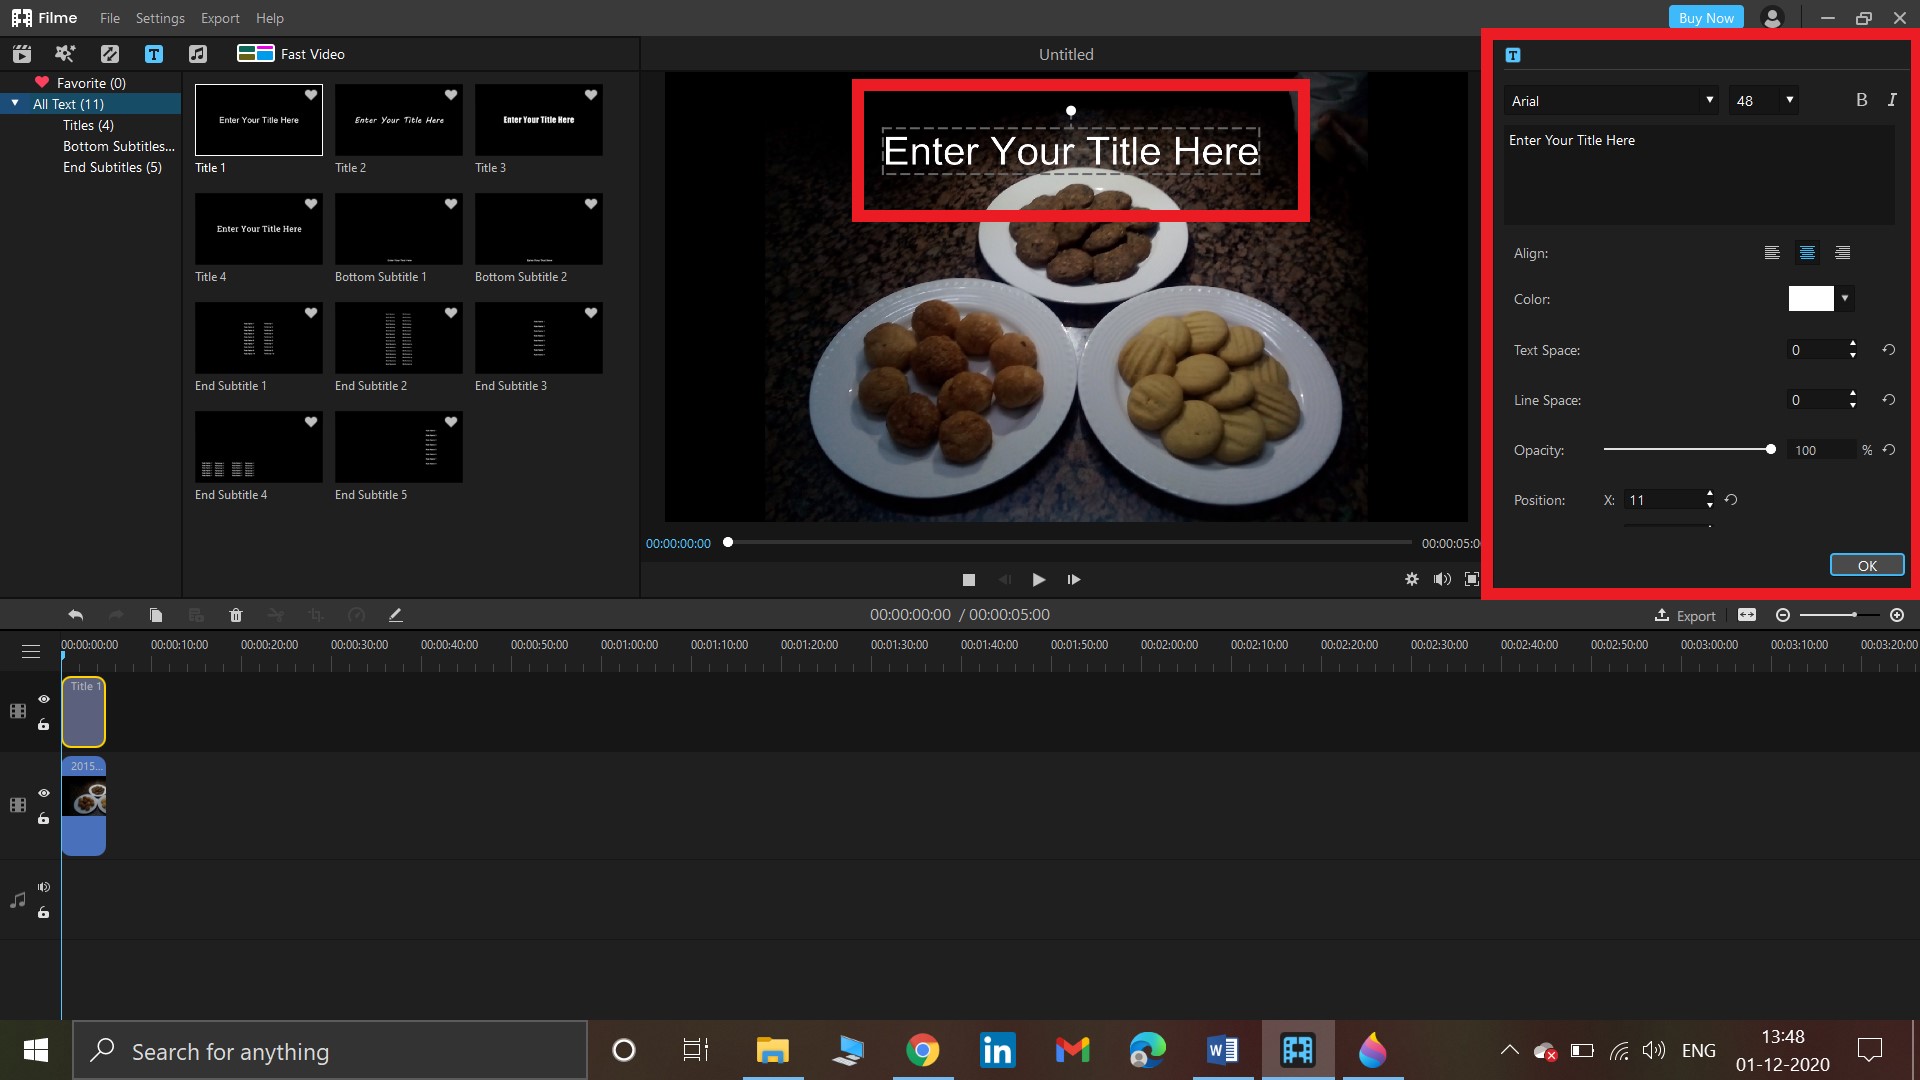This screenshot has height=1080, width=1920.
Task: Select the Undo icon in timeline toolbar
Action: pyautogui.click(x=74, y=615)
